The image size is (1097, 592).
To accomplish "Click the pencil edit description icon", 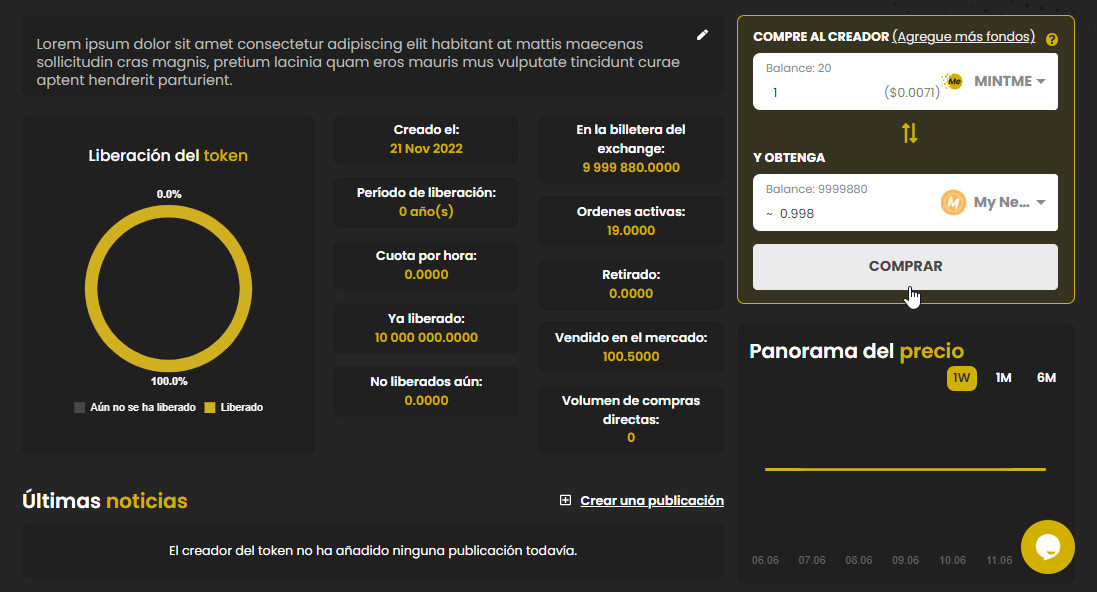I will click(x=702, y=35).
